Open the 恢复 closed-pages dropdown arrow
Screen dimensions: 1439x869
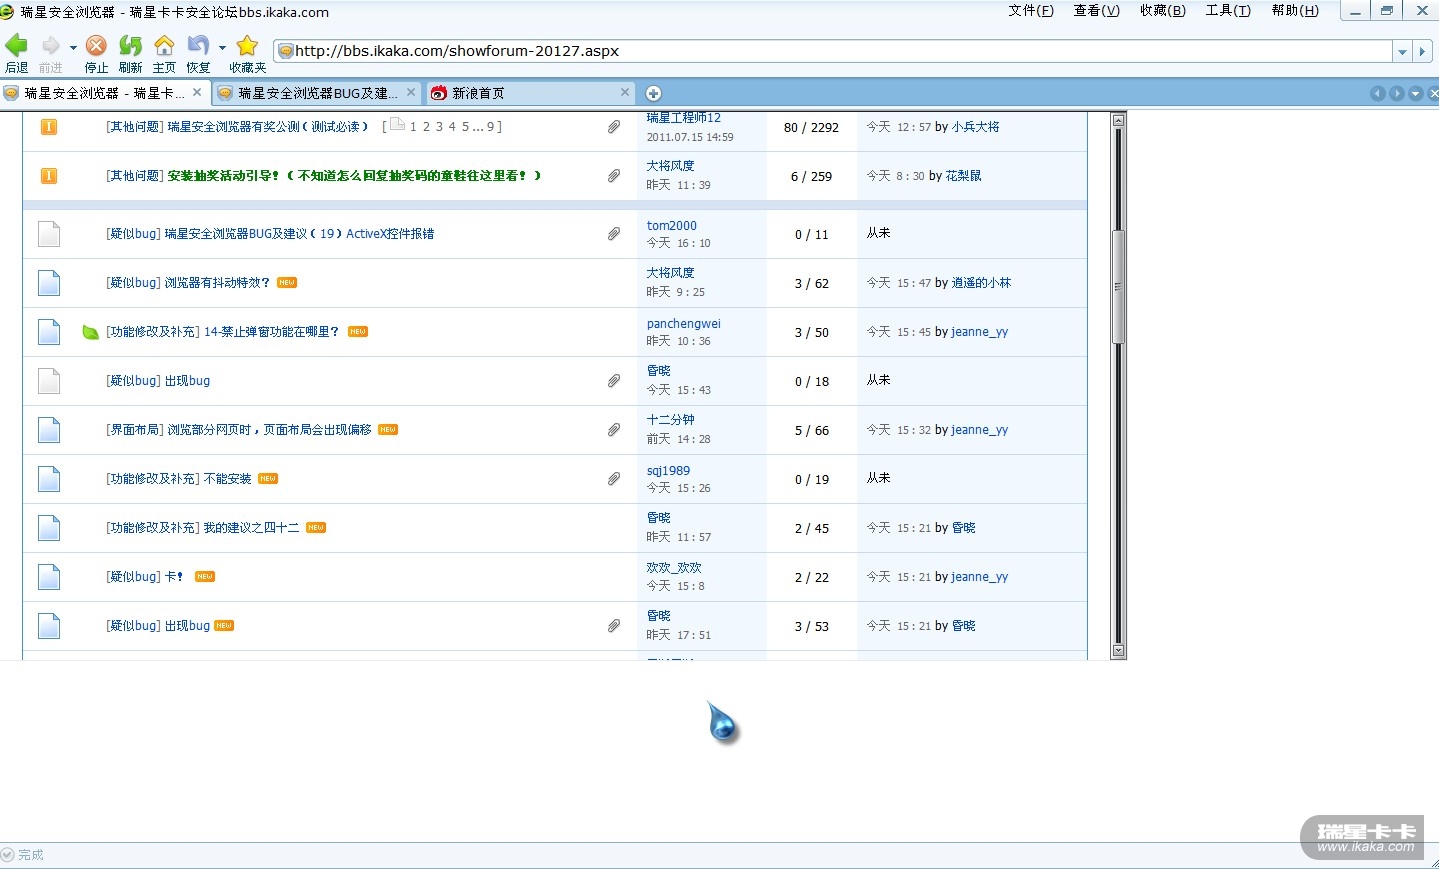click(x=222, y=47)
